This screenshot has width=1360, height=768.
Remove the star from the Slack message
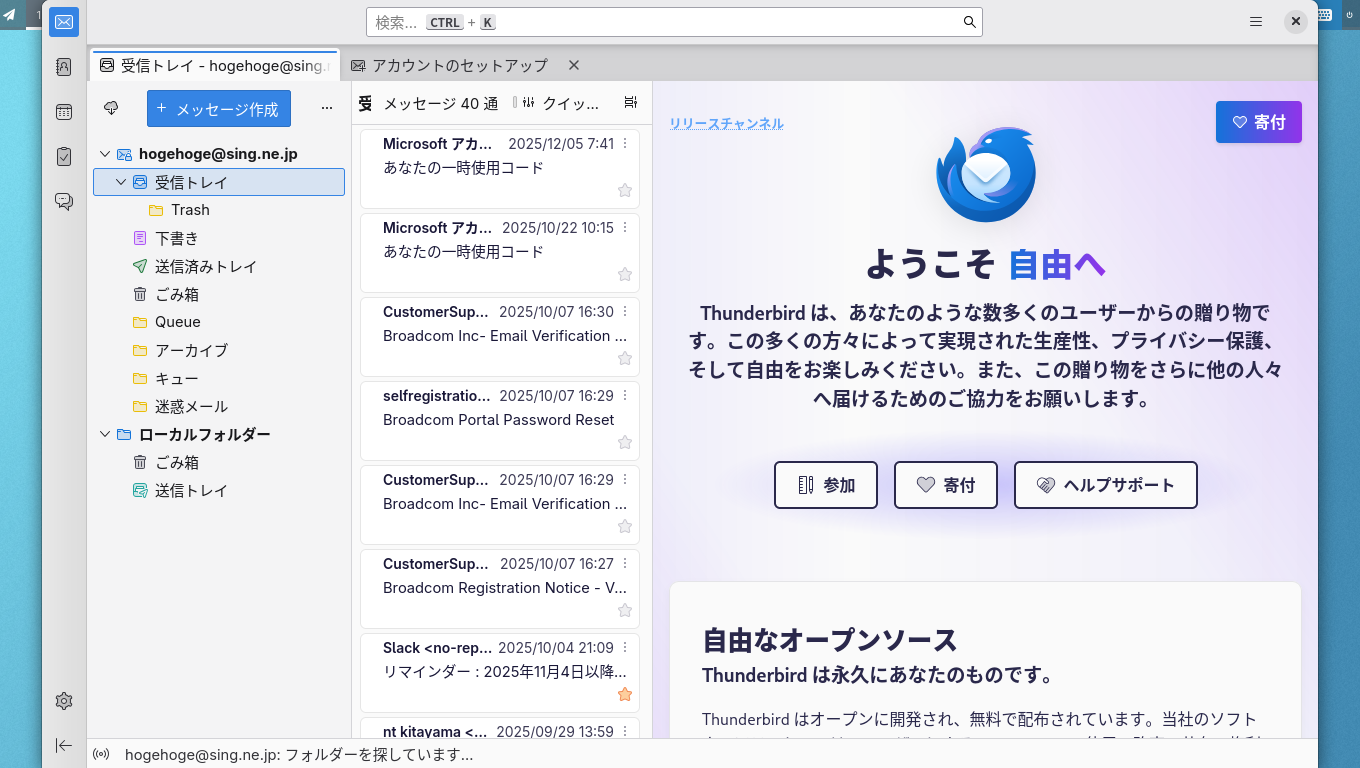[x=625, y=694]
